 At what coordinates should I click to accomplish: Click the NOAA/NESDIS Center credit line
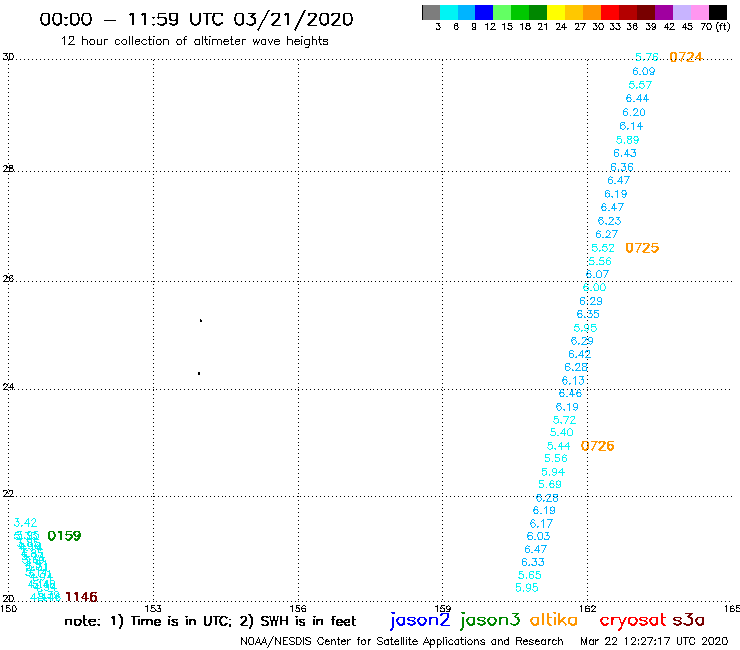(x=402, y=641)
